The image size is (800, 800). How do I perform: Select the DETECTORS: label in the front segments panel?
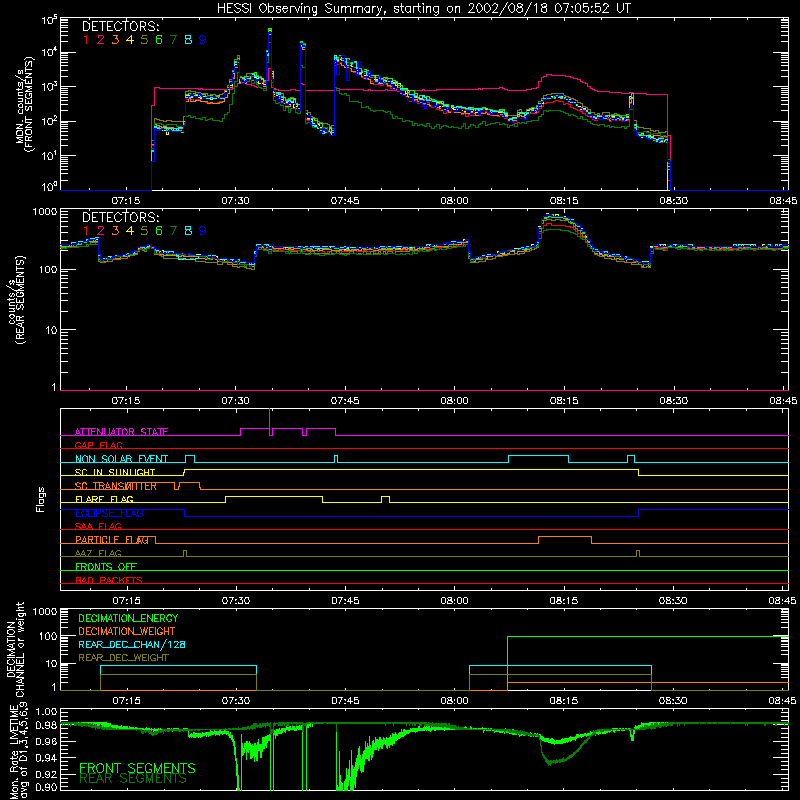tap(120, 26)
